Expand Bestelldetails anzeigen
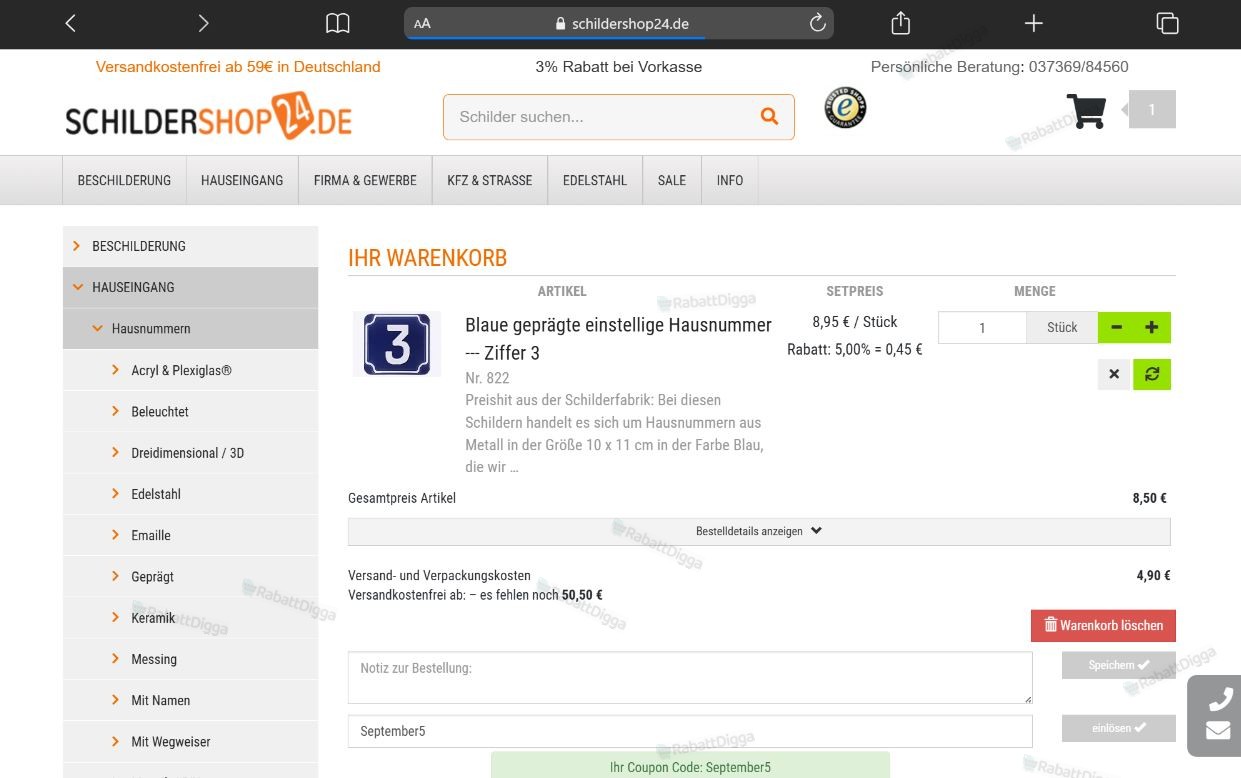 tap(759, 531)
